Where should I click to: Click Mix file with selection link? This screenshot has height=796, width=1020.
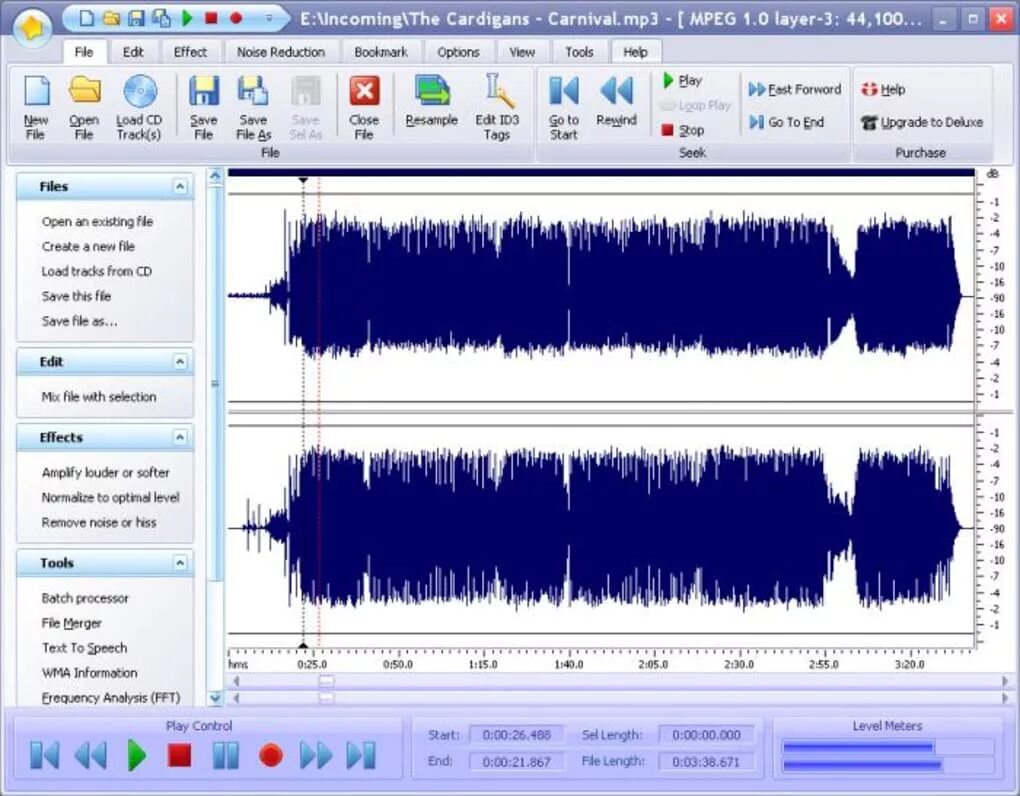[x=99, y=397]
